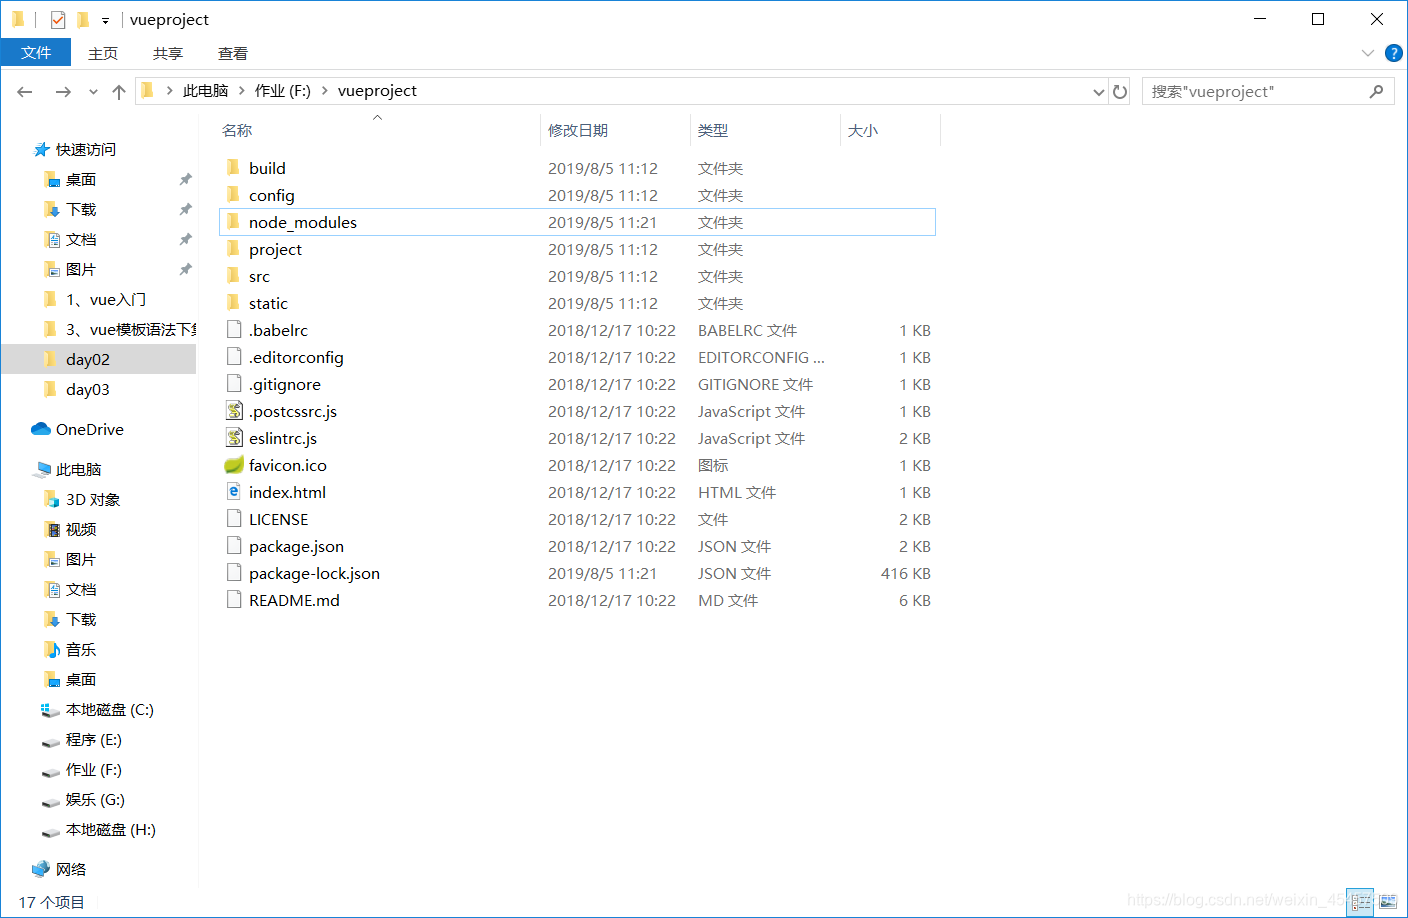1408x918 pixels.
Task: Click the search magnifier icon
Action: 1377,91
